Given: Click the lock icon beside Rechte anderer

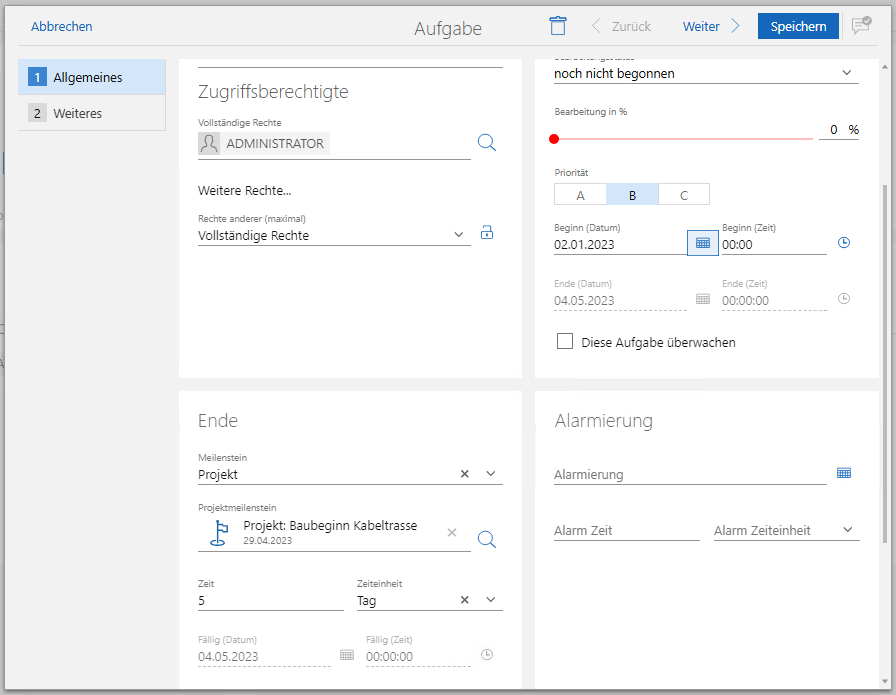Looking at the screenshot, I should [x=487, y=233].
